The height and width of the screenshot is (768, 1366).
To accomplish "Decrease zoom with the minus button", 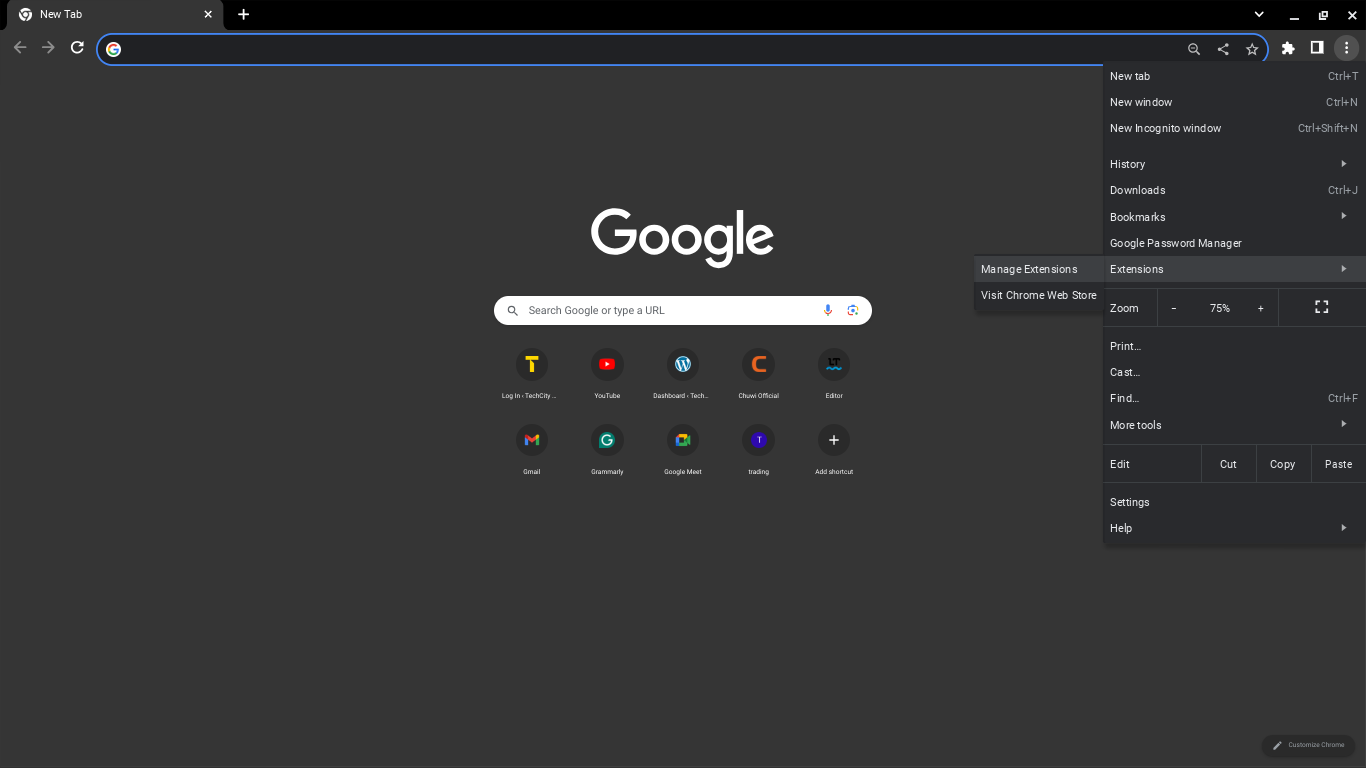I will coord(1174,308).
